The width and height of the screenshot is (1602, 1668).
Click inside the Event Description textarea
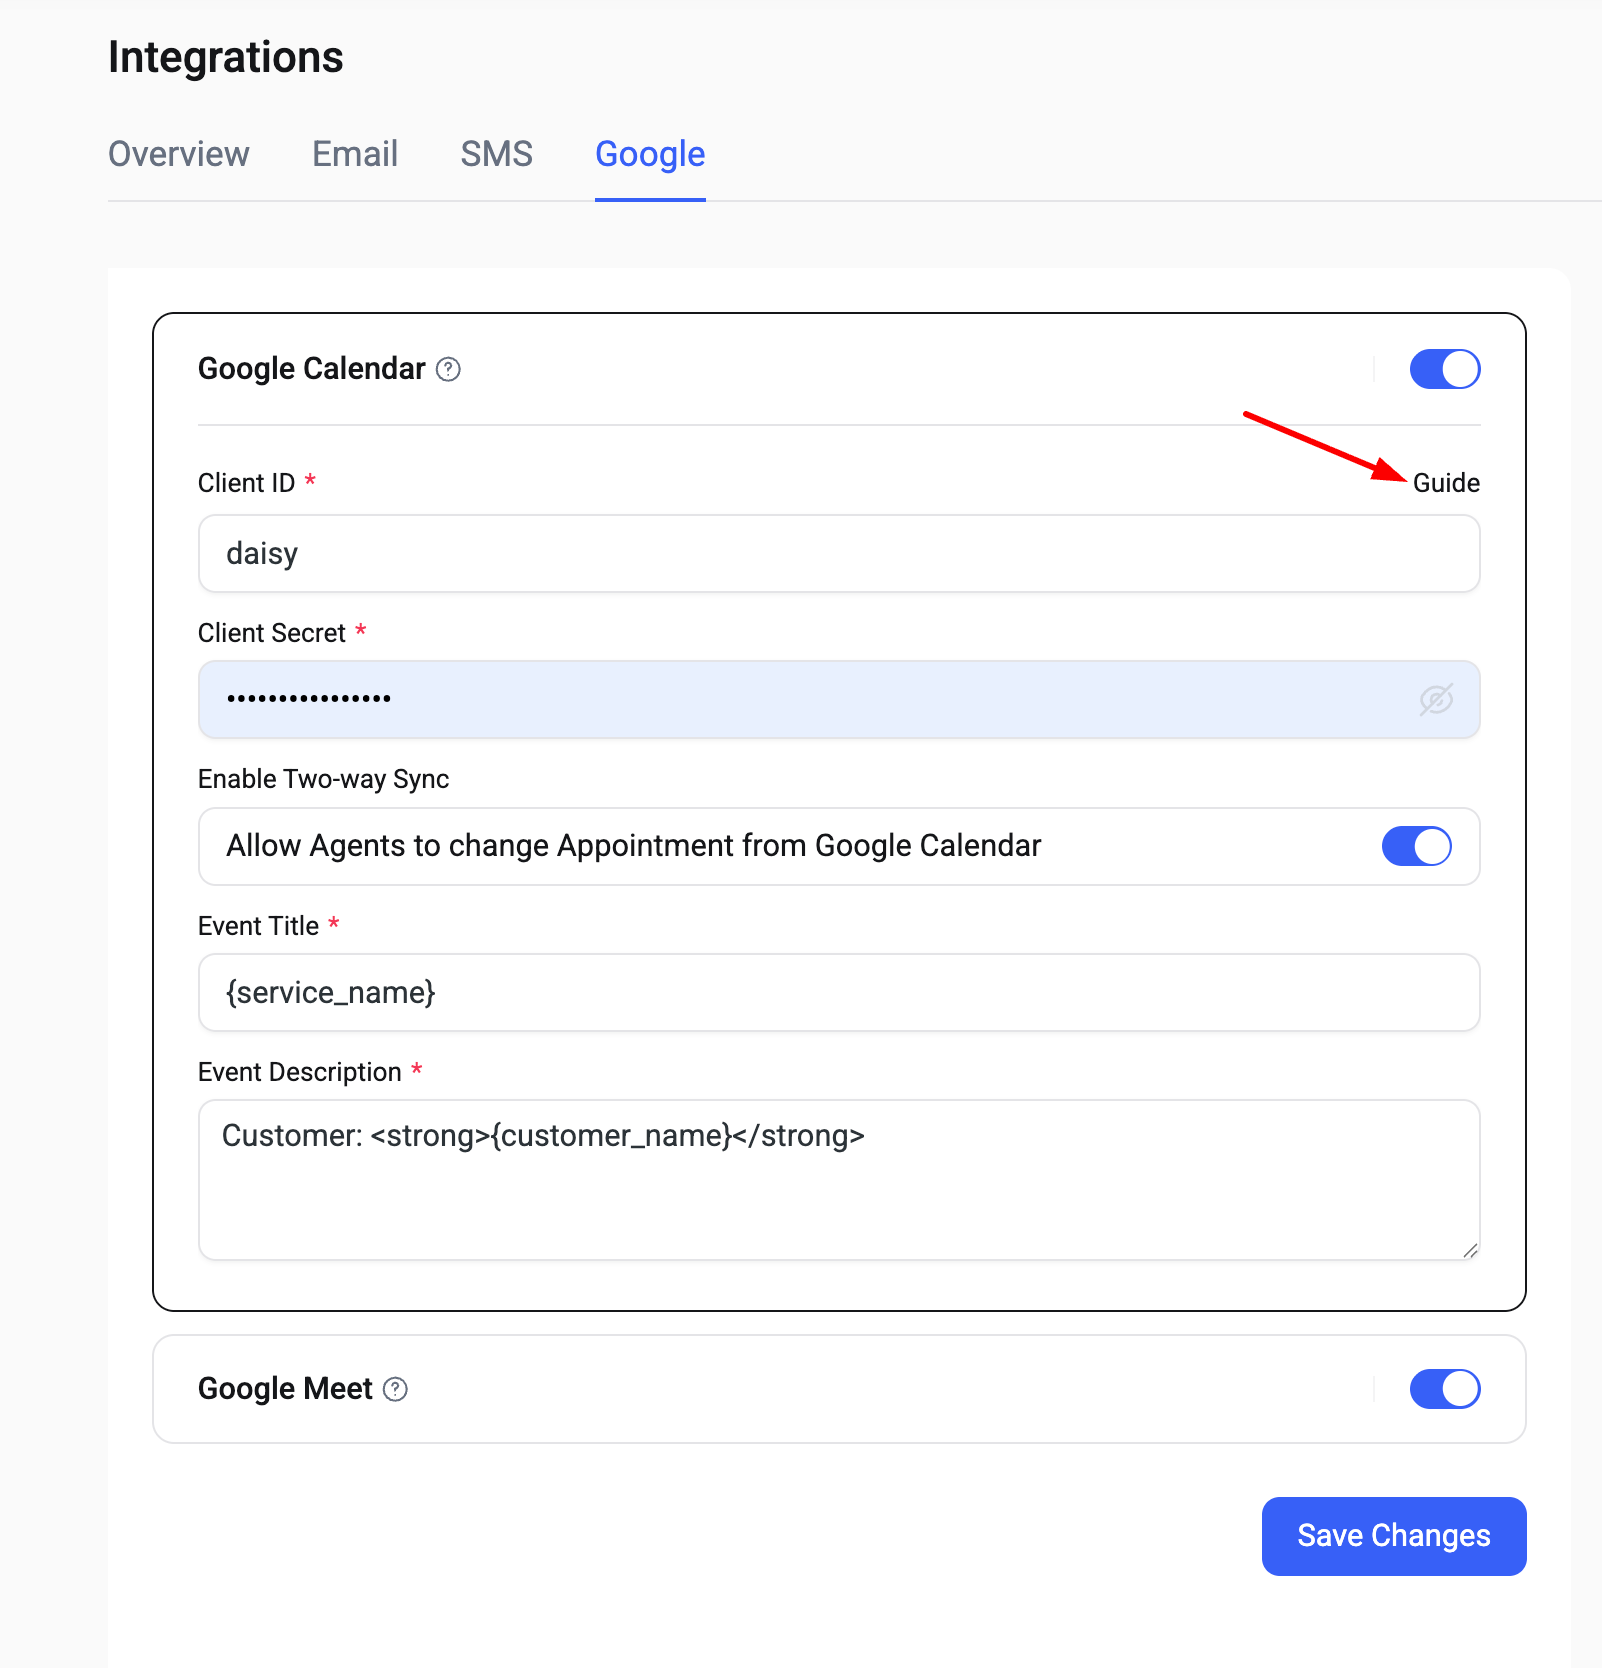[x=838, y=1190]
